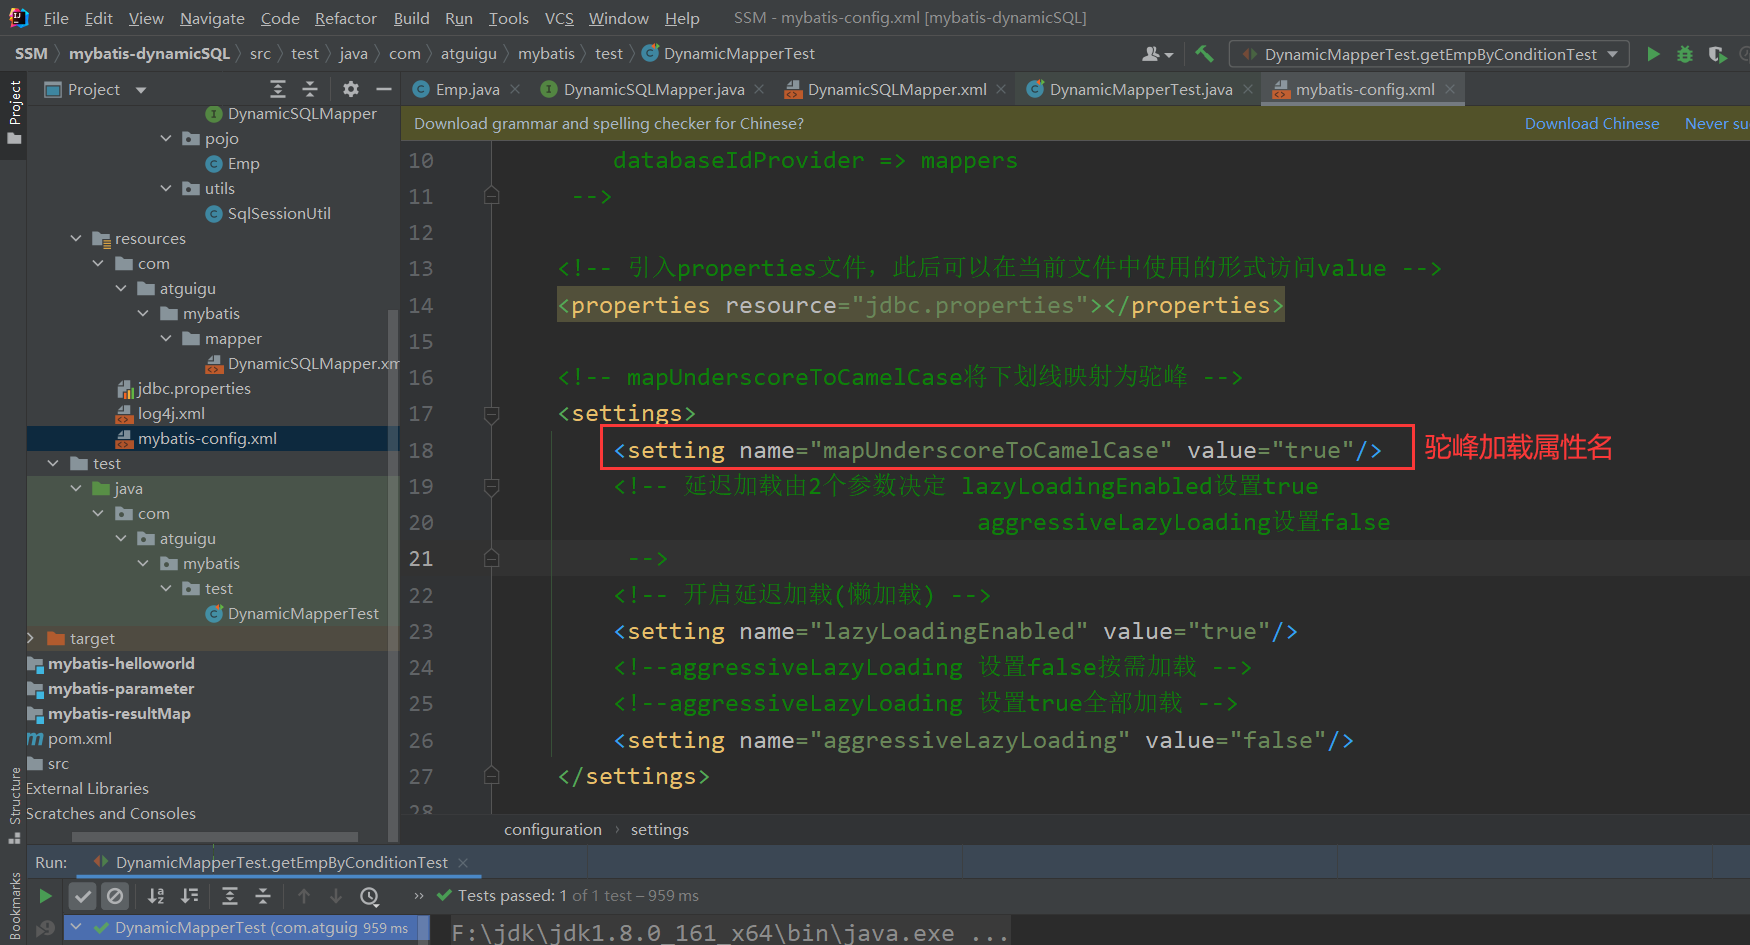
Task: Show more Run toolbar actions chevron
Action: tap(418, 896)
